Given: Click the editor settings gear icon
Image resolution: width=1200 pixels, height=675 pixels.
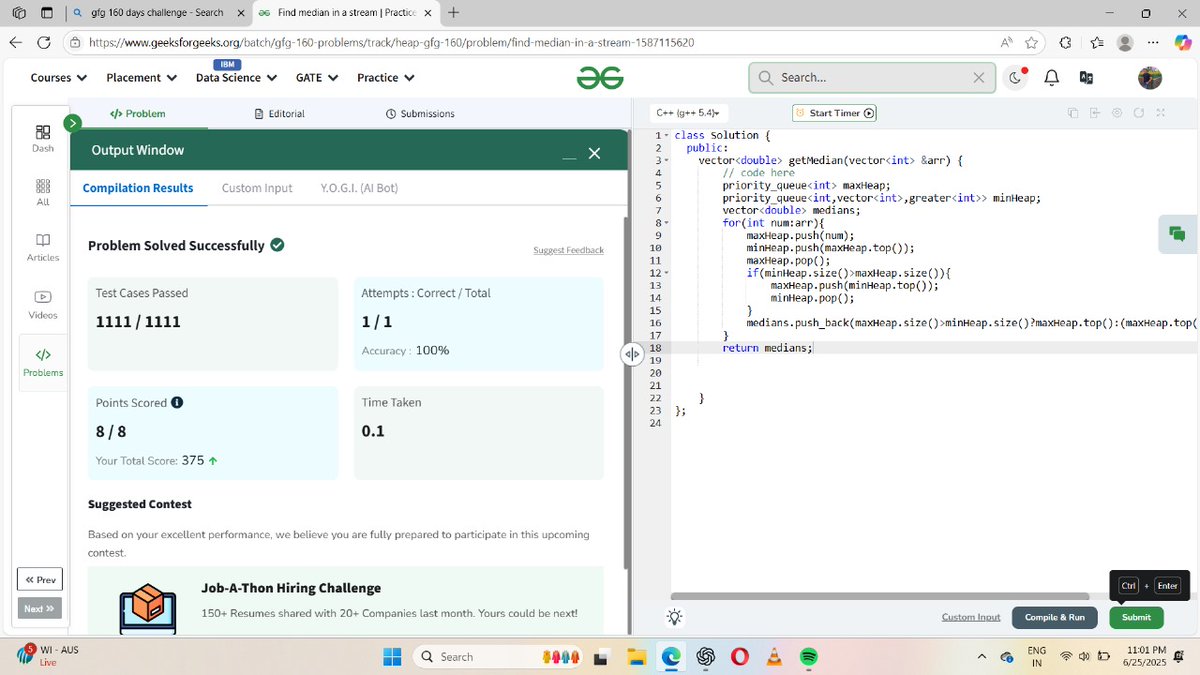Looking at the screenshot, I should pyautogui.click(x=1117, y=113).
